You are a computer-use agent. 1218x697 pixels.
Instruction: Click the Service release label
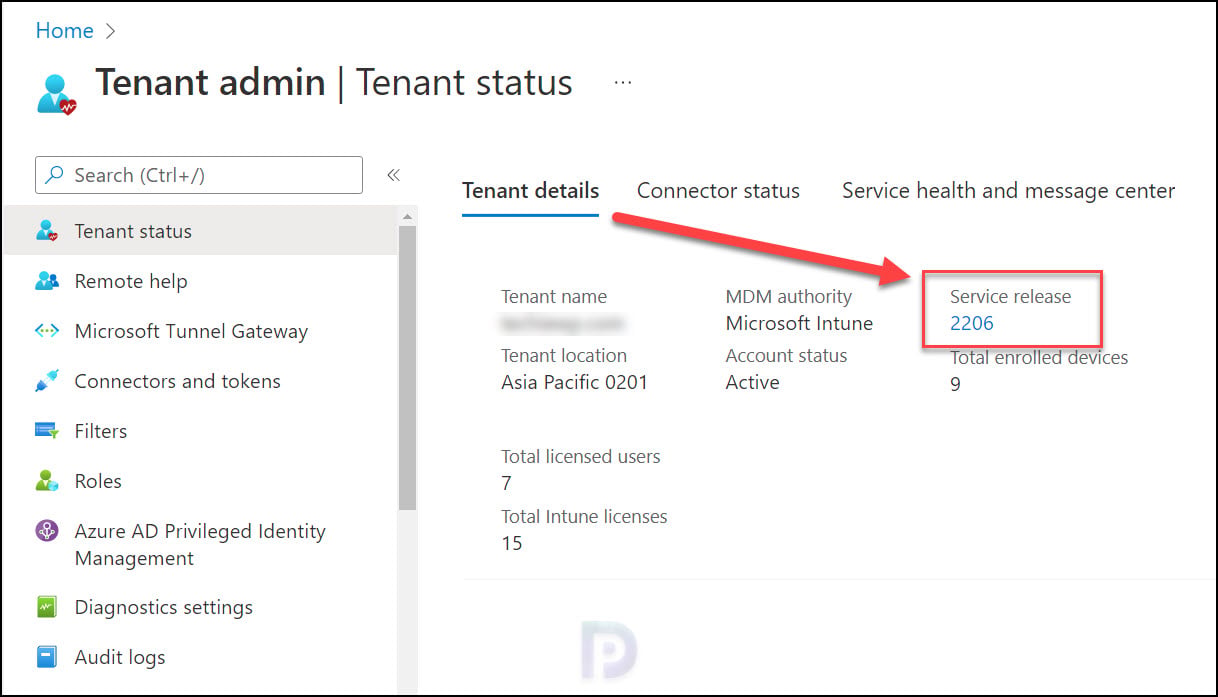tap(1010, 296)
